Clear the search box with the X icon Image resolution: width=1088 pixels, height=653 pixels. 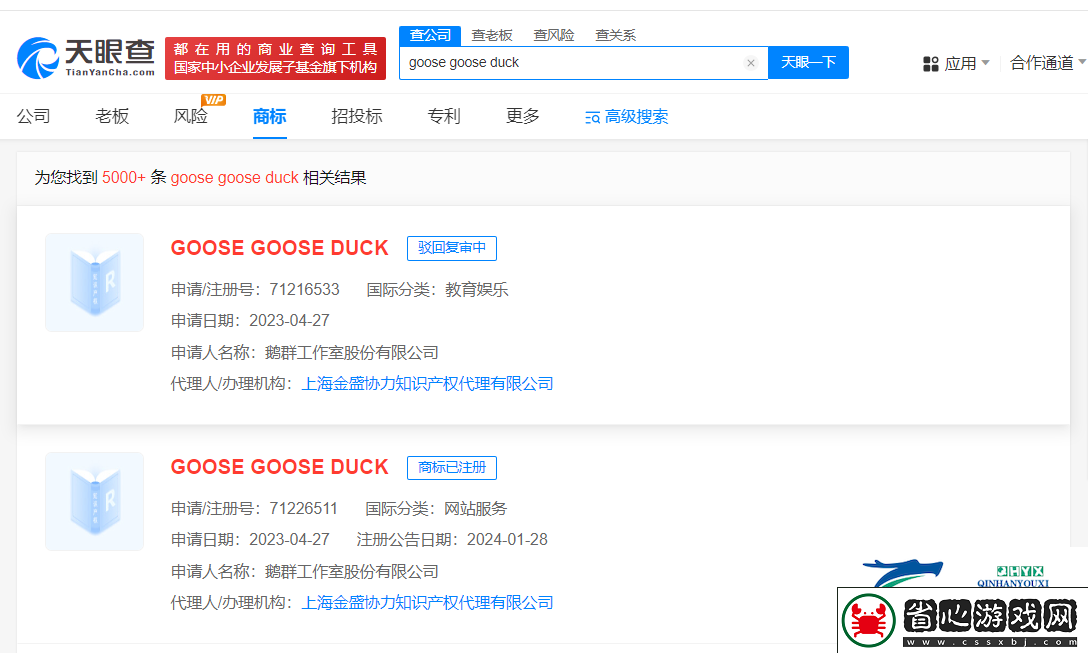click(x=751, y=63)
